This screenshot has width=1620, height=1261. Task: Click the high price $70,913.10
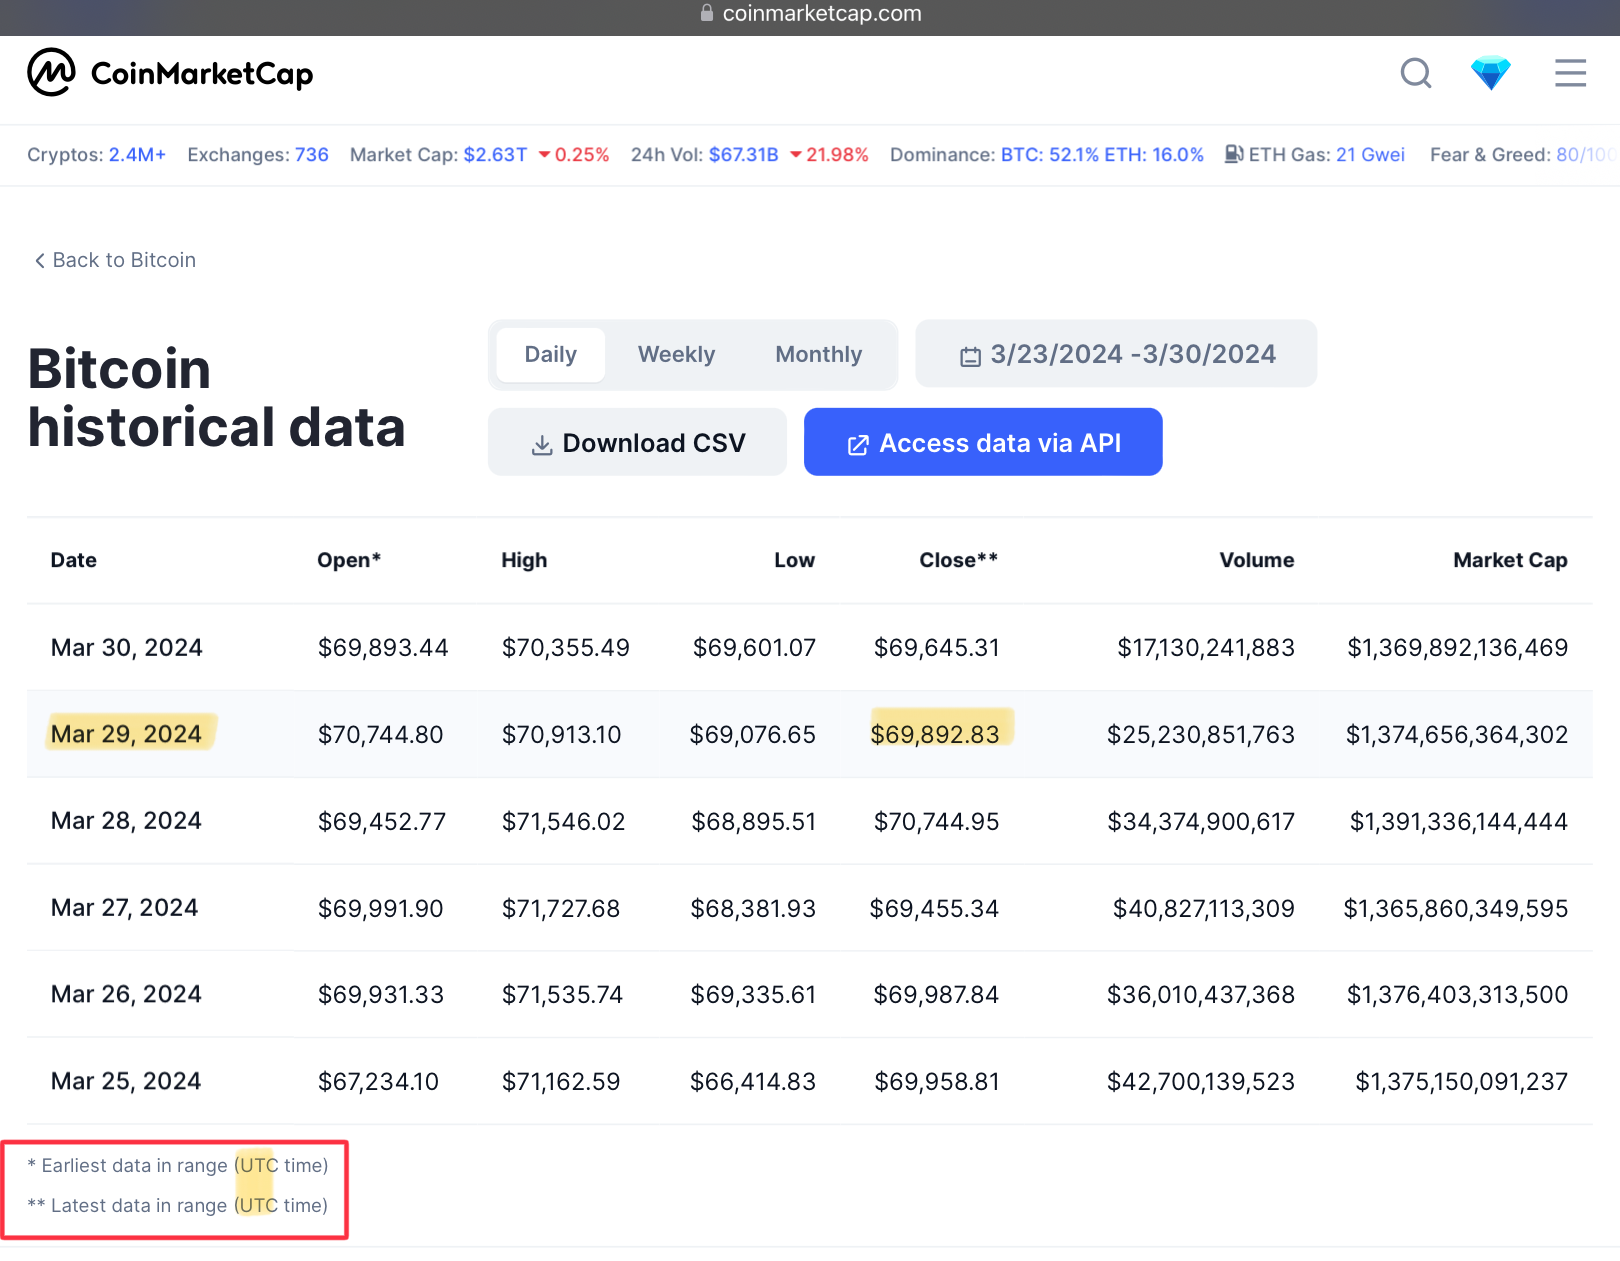[561, 734]
